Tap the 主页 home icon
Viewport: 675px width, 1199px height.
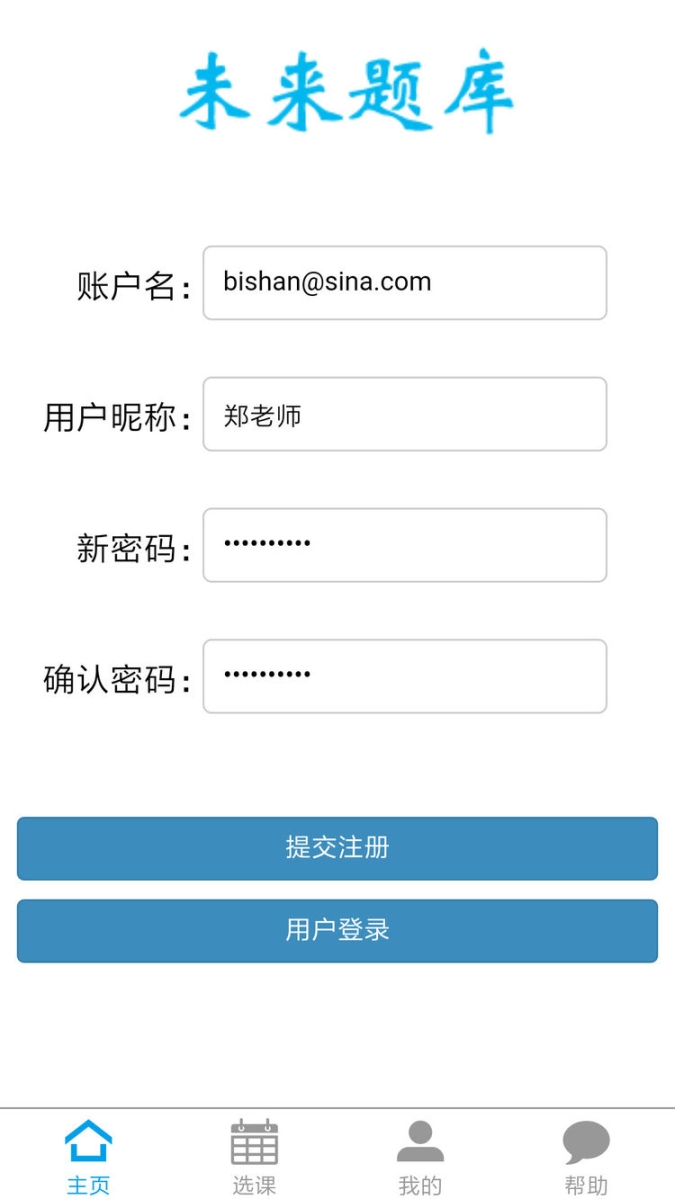pyautogui.click(x=89, y=1142)
